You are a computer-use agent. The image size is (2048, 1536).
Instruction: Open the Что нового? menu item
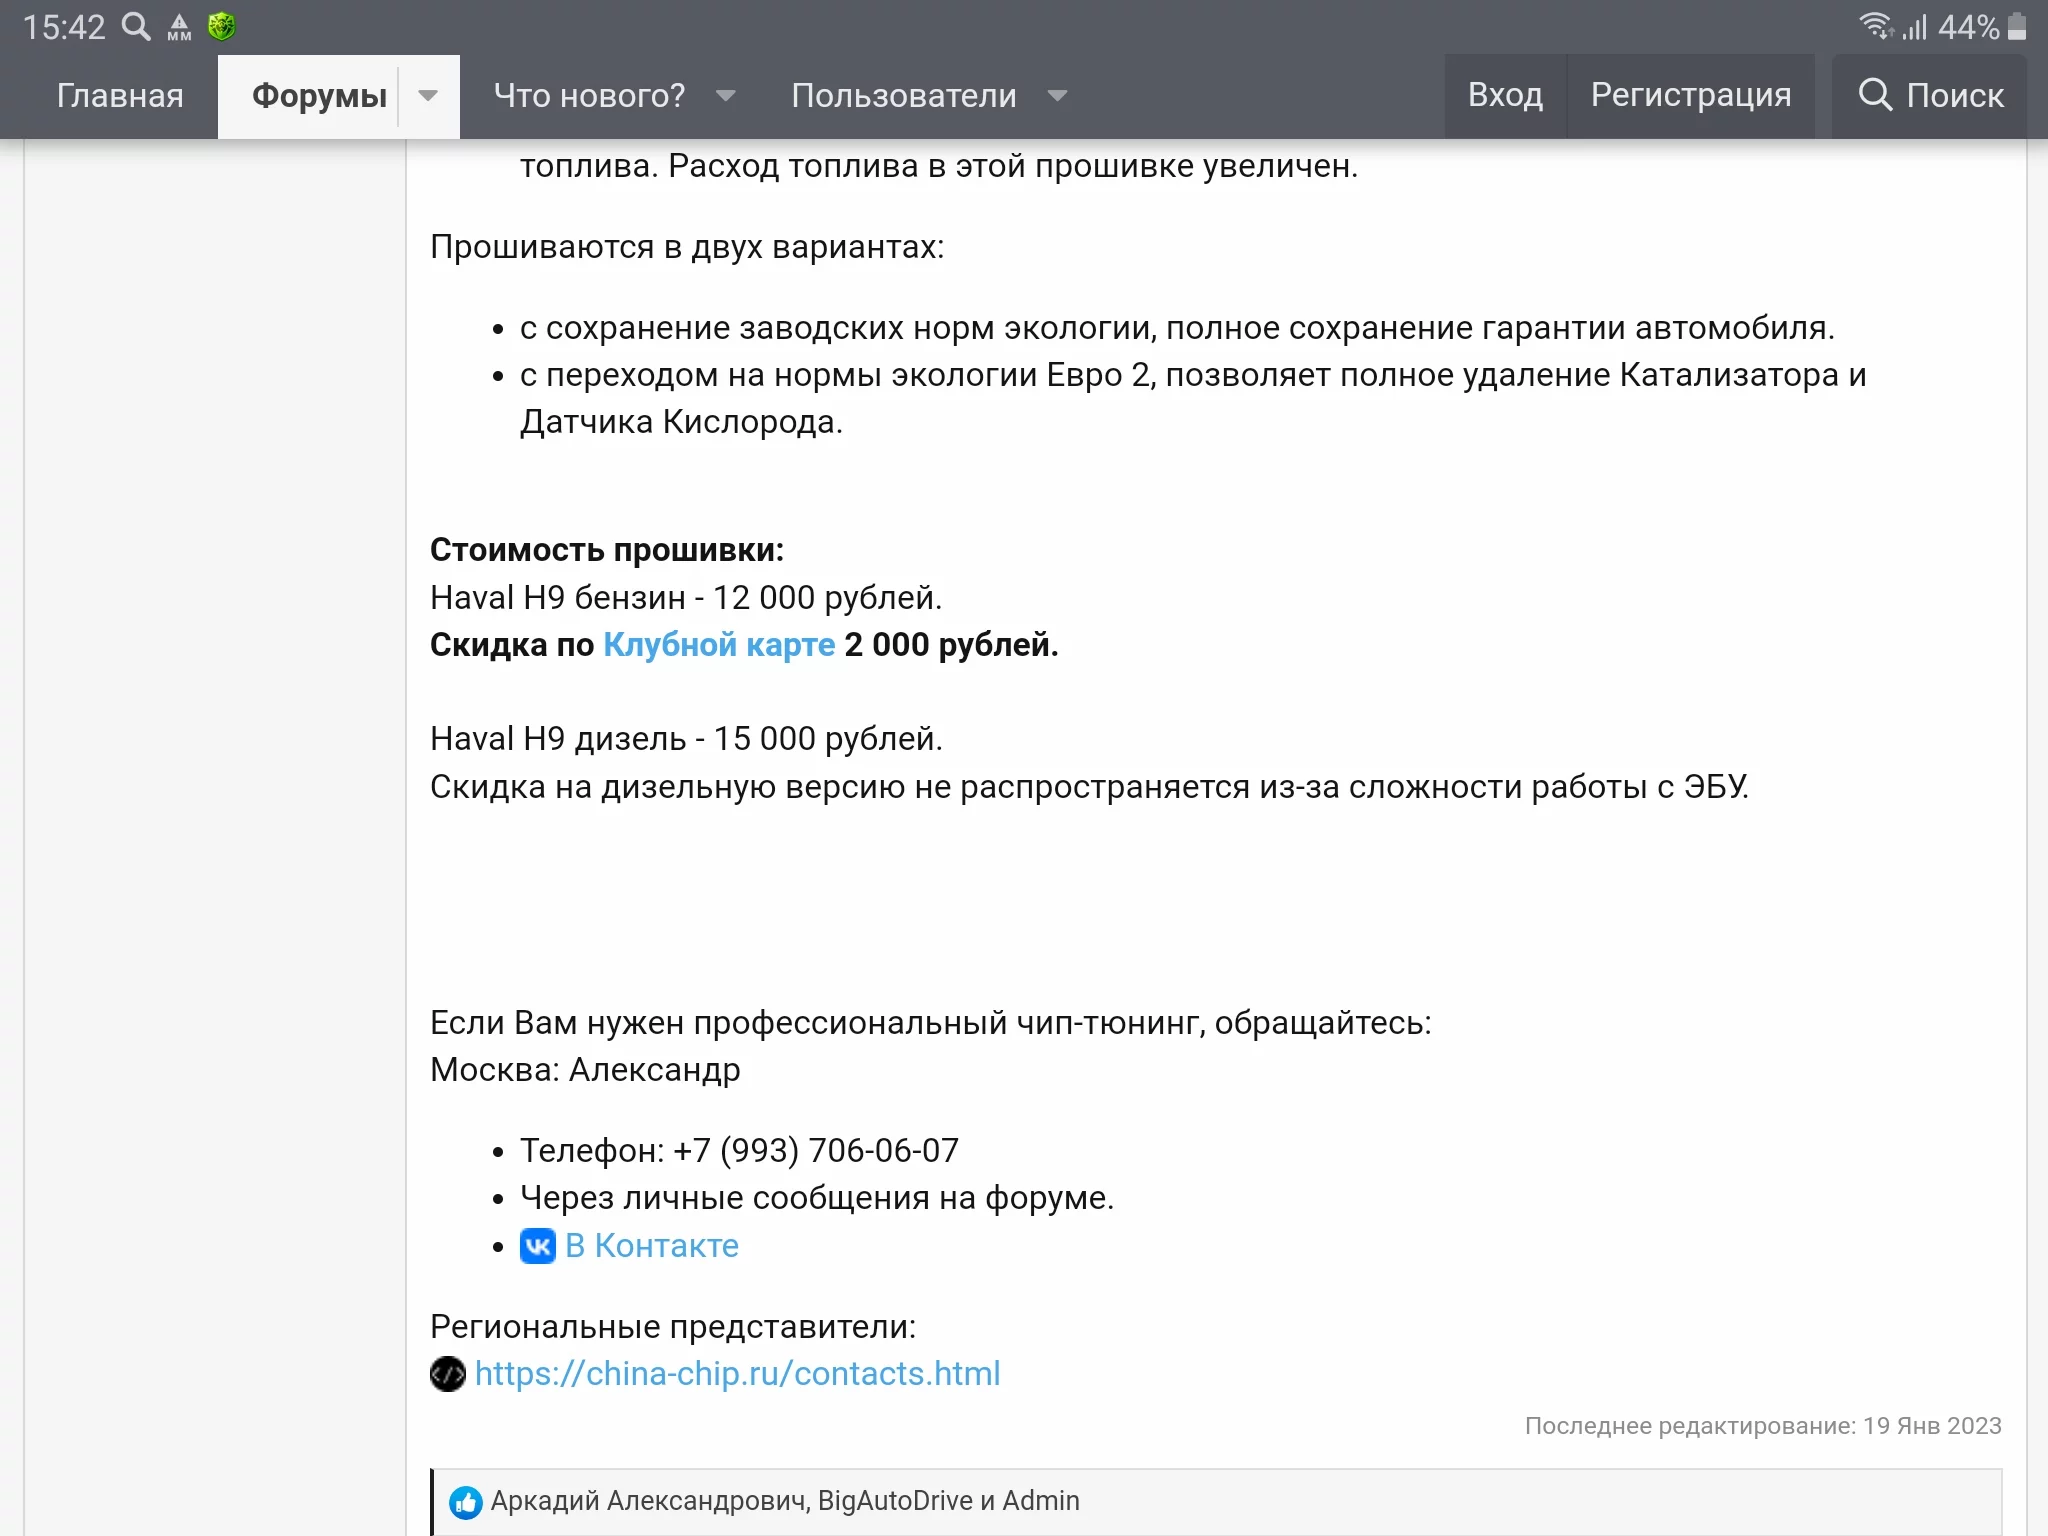pos(589,96)
